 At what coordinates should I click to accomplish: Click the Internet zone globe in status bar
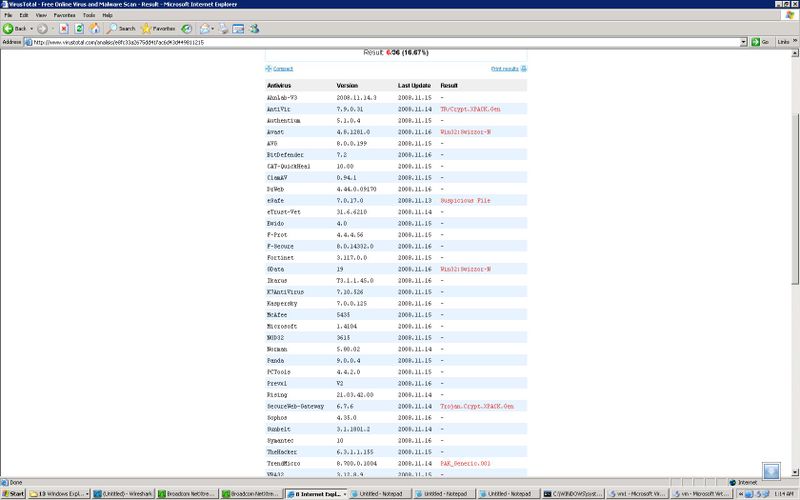[x=733, y=482]
